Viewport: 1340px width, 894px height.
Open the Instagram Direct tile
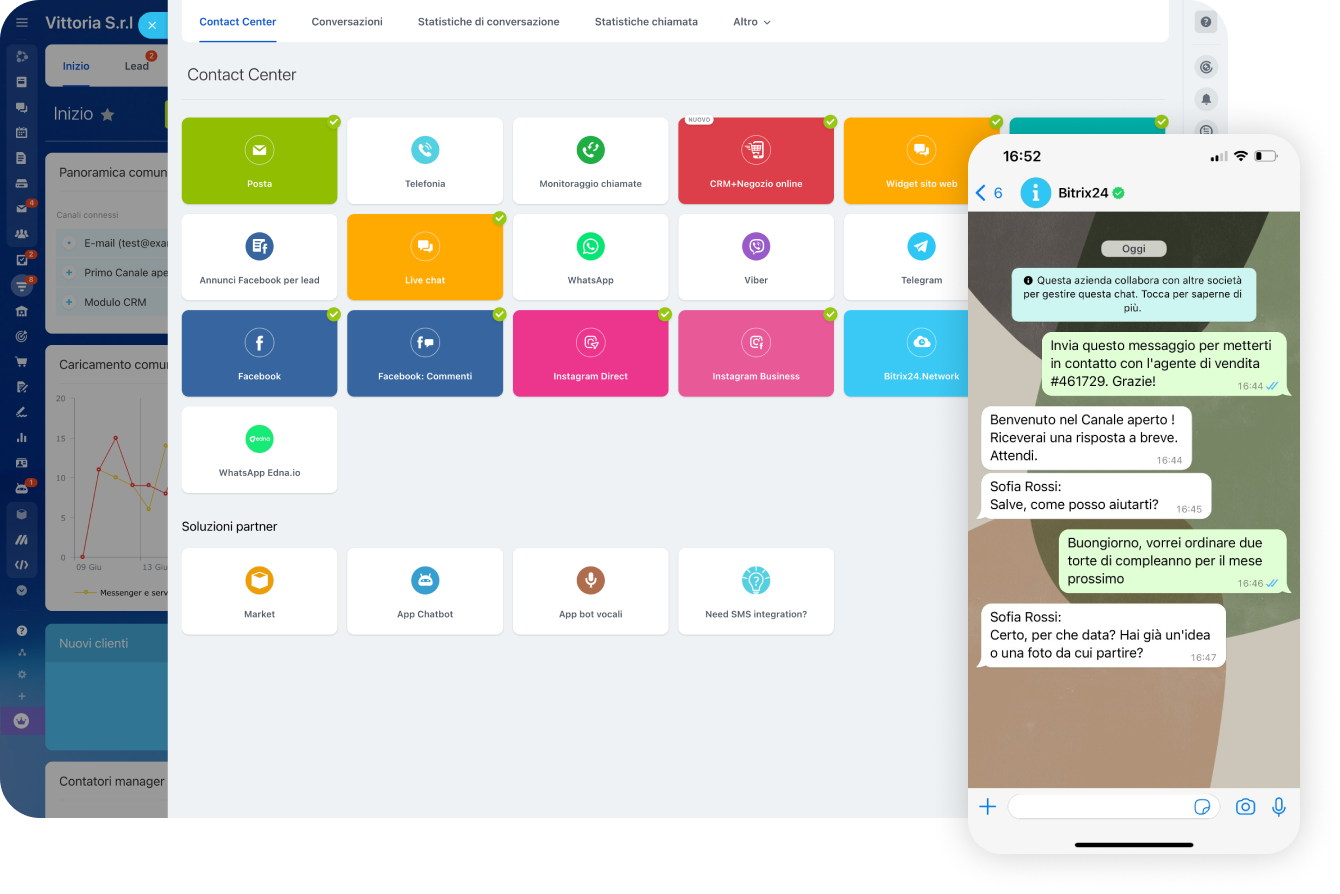(x=590, y=353)
